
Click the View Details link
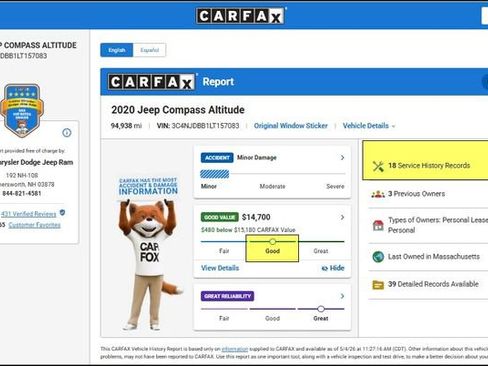(220, 268)
